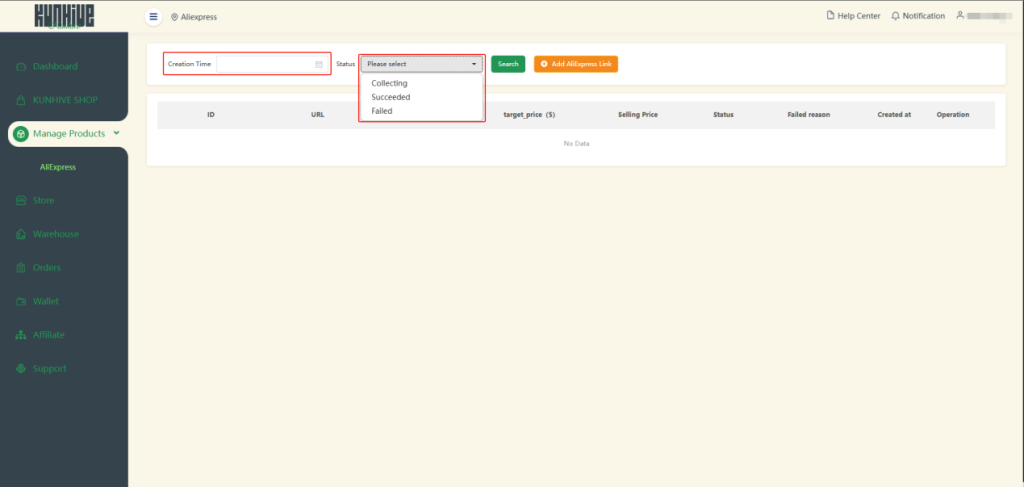Click the Selling Price column header

point(638,115)
